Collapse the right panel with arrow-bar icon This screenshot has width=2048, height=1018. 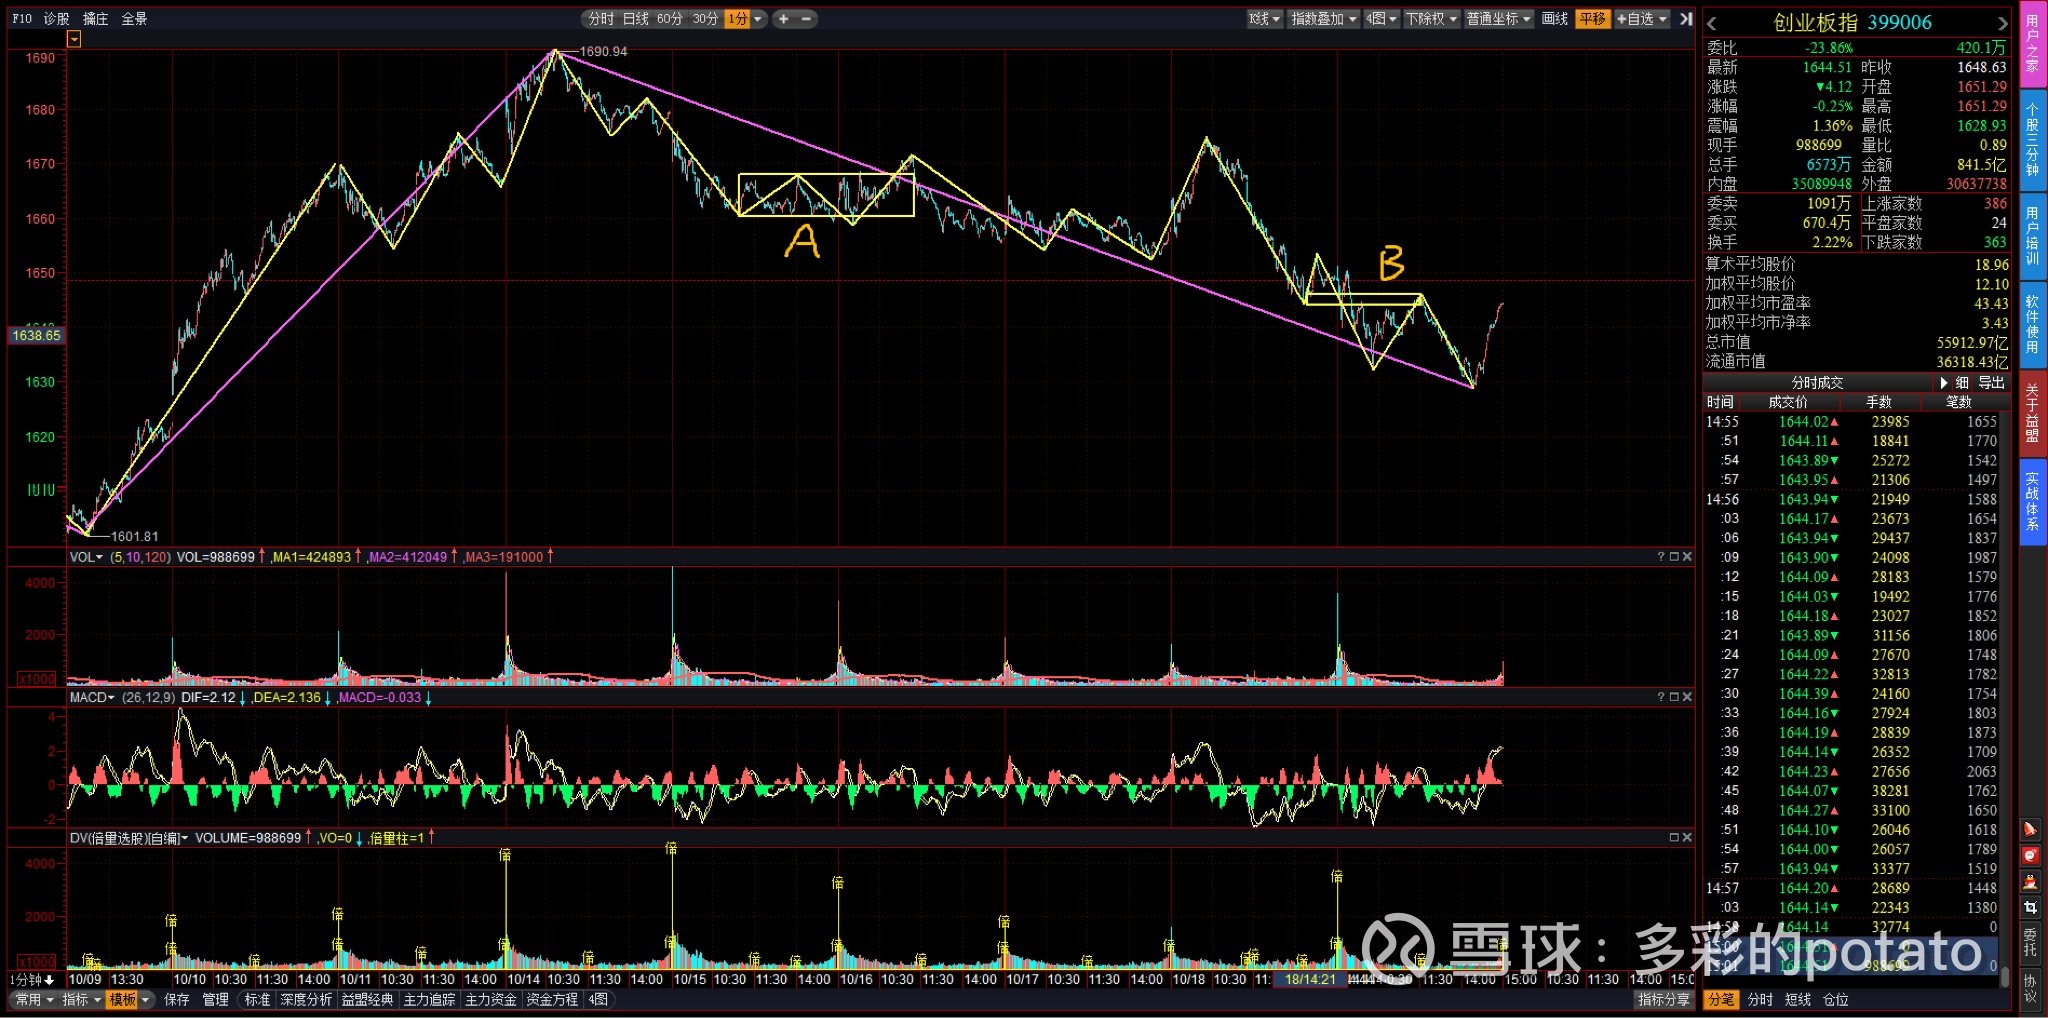(x=1686, y=19)
